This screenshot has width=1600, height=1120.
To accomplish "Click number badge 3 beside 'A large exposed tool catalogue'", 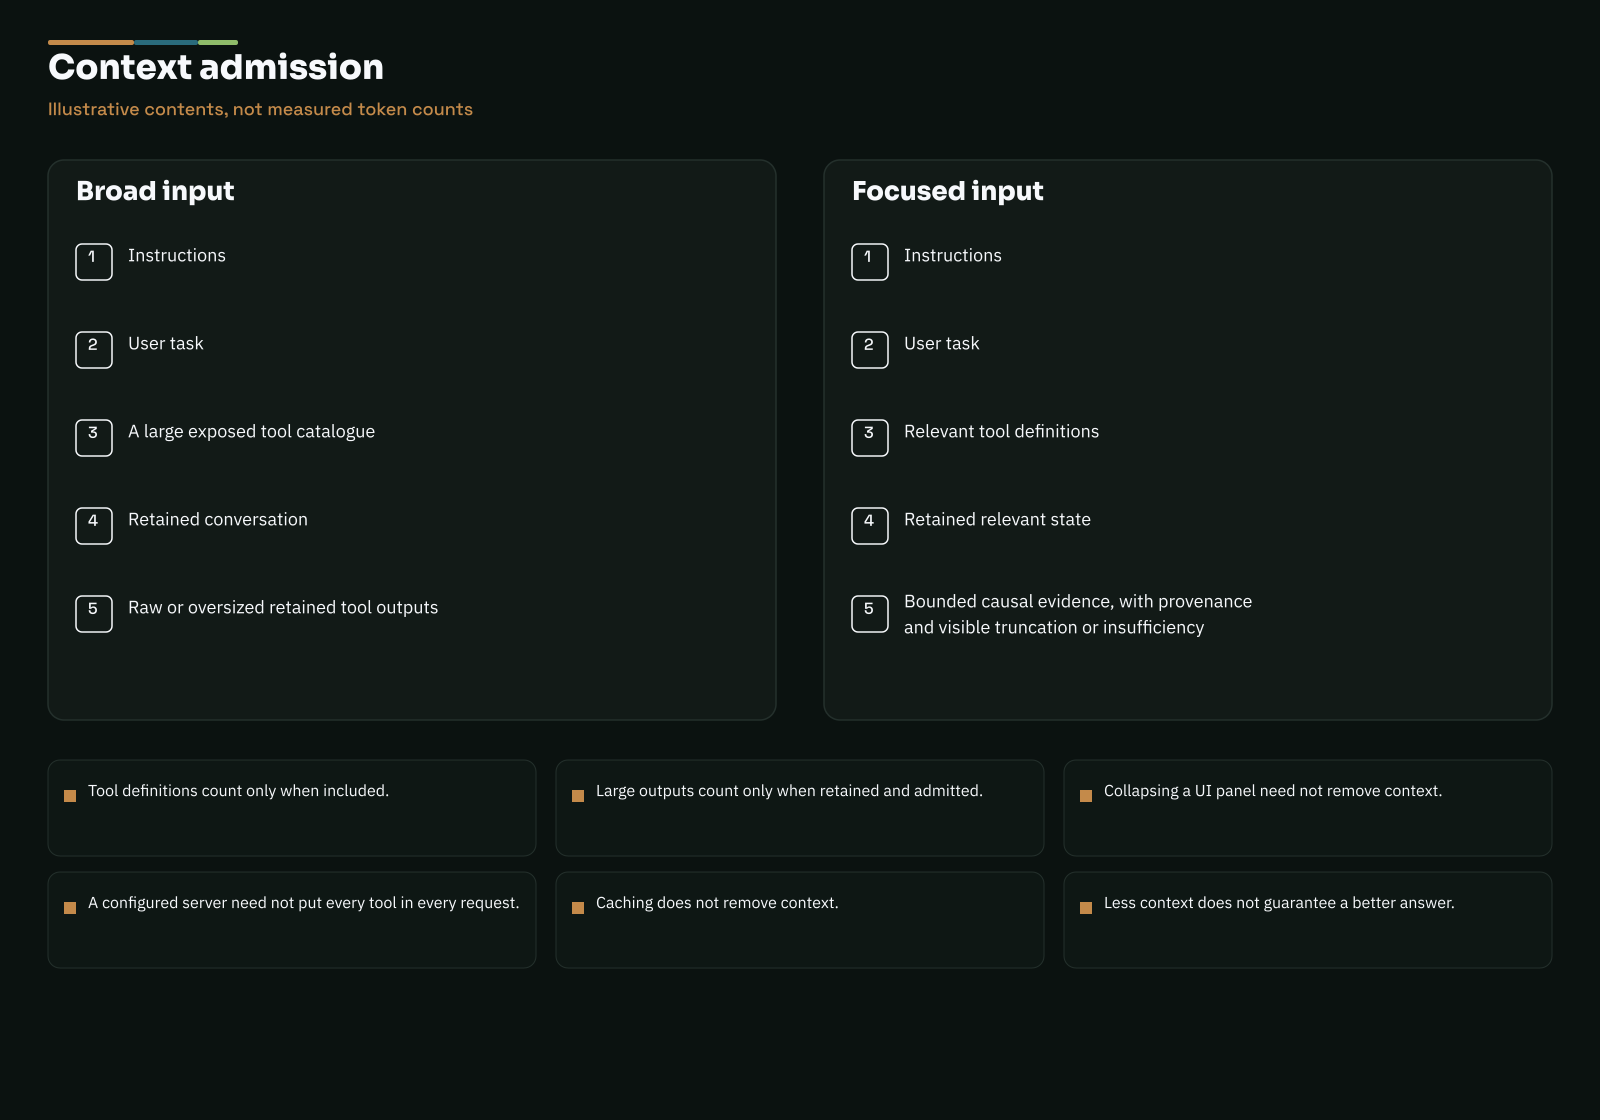I will tap(94, 438).
